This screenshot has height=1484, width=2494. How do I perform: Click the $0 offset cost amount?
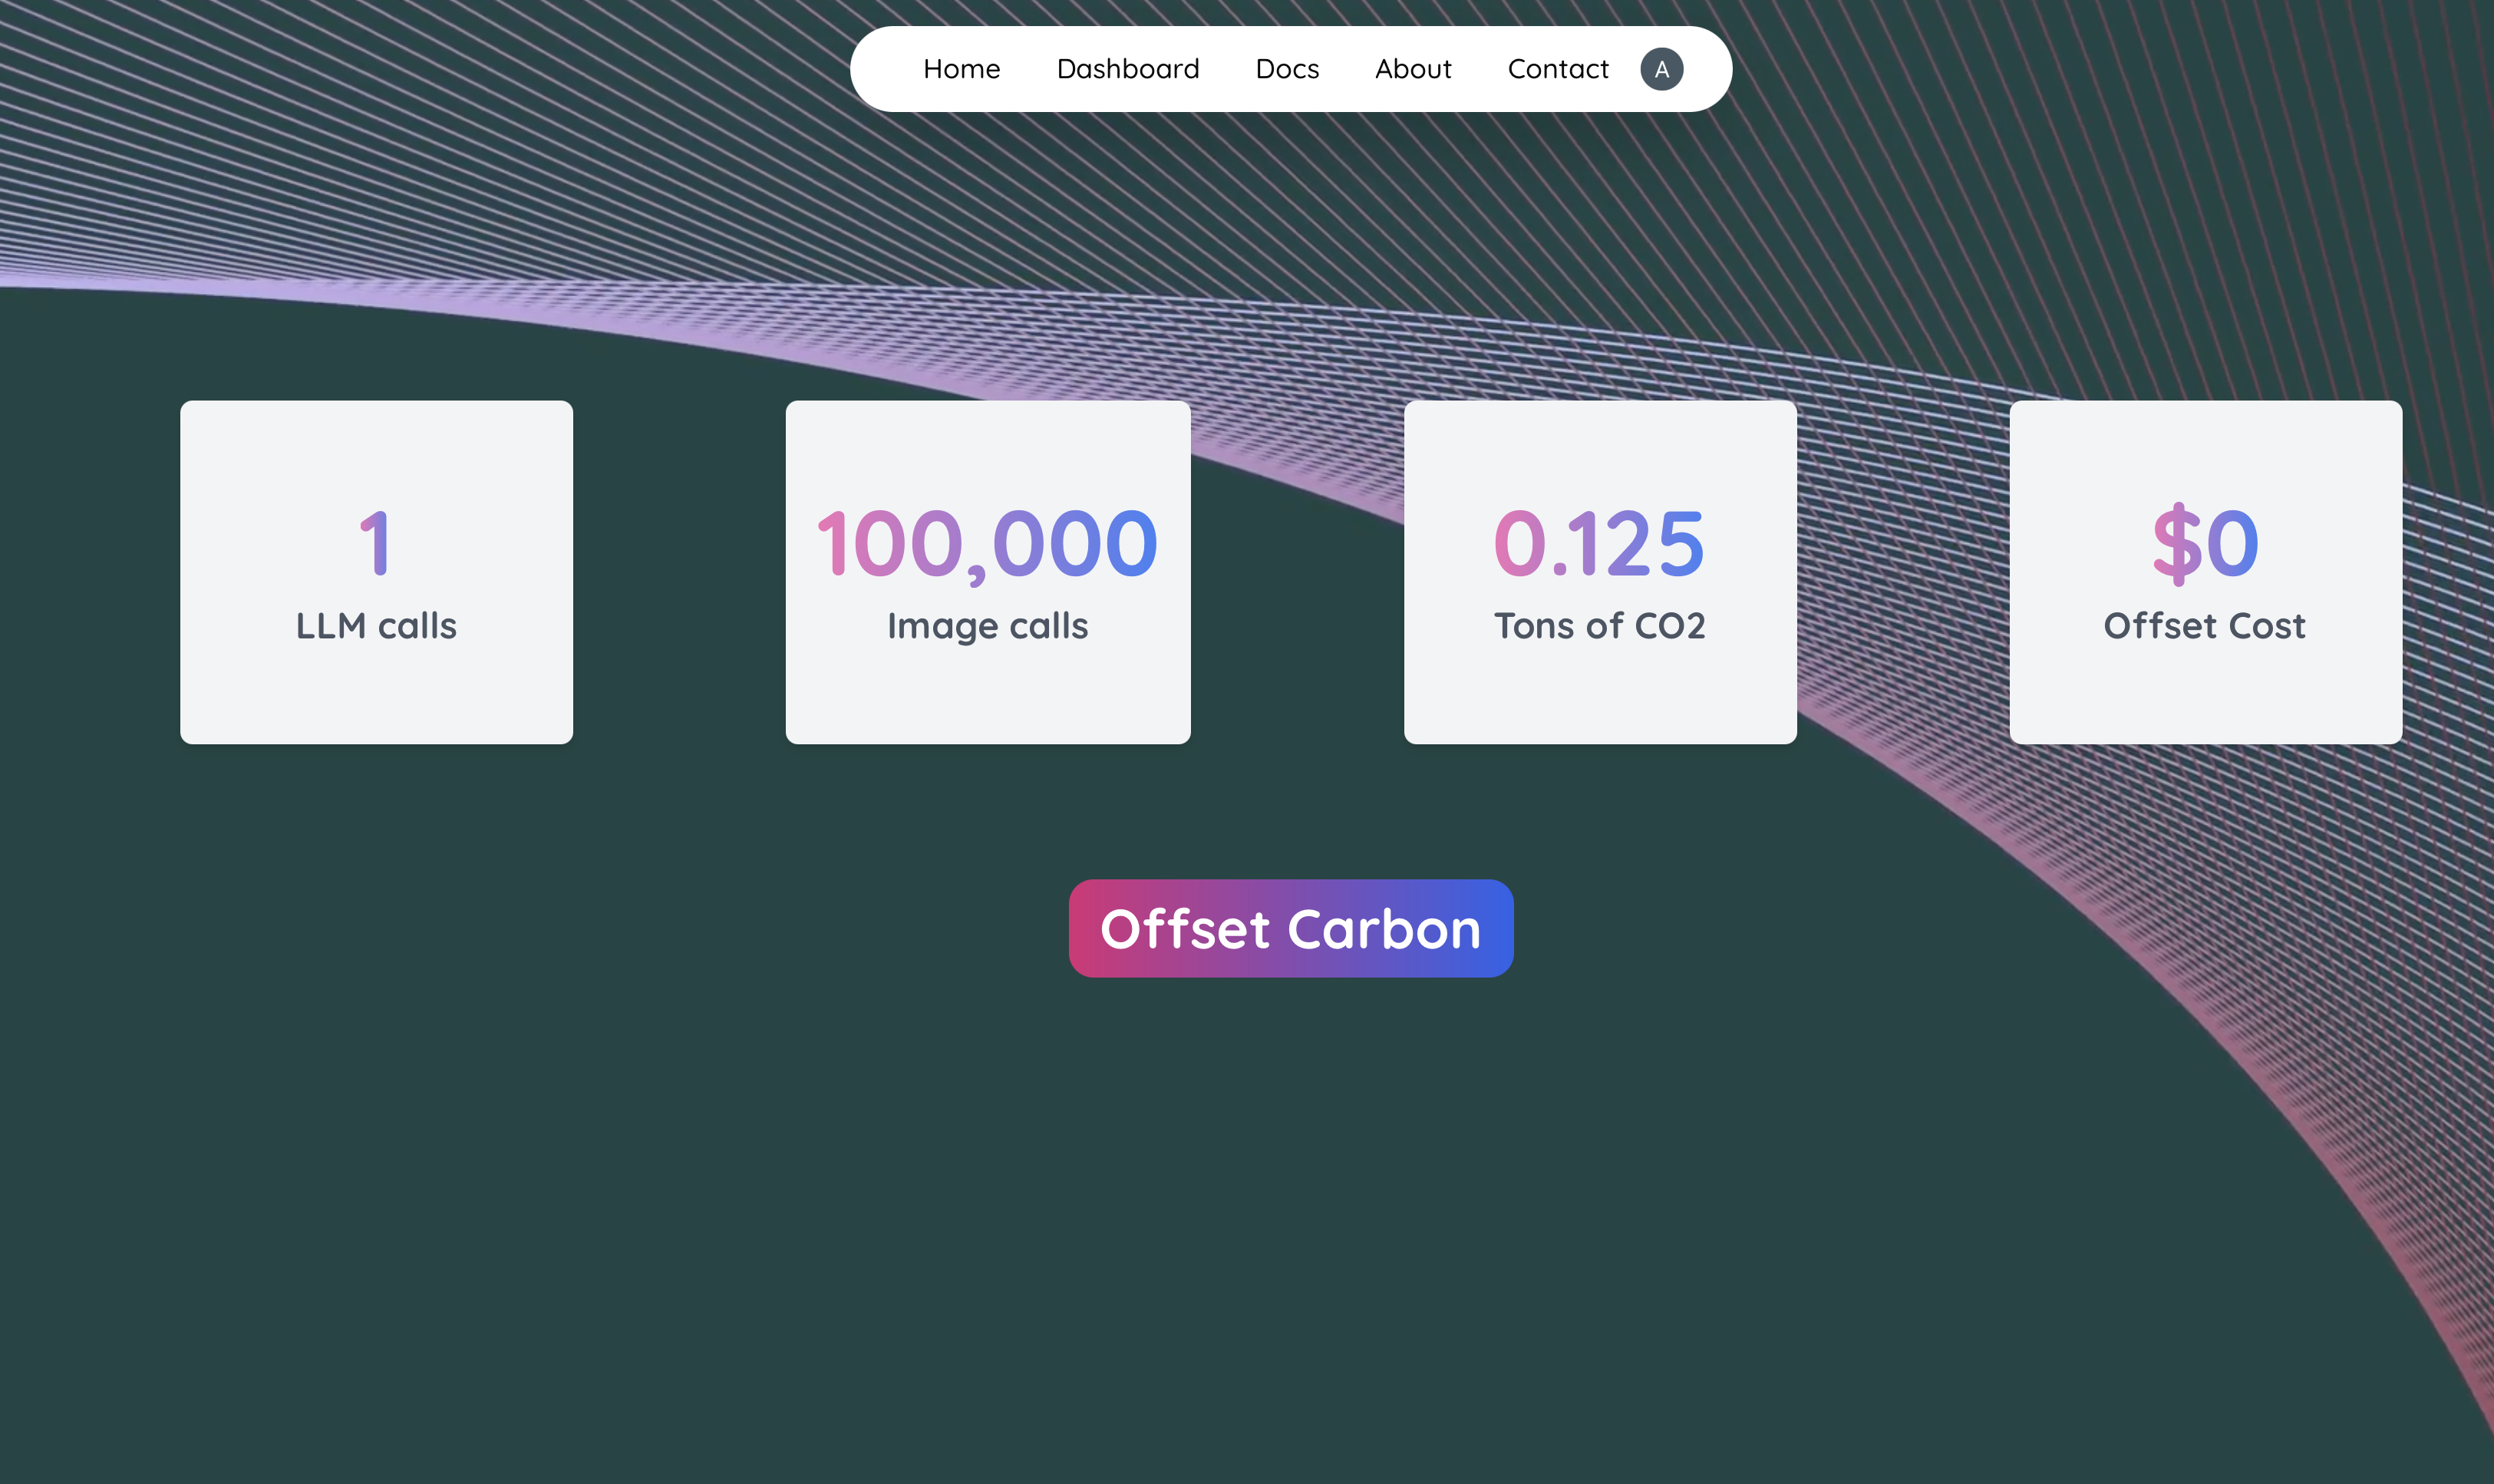pos(2205,543)
